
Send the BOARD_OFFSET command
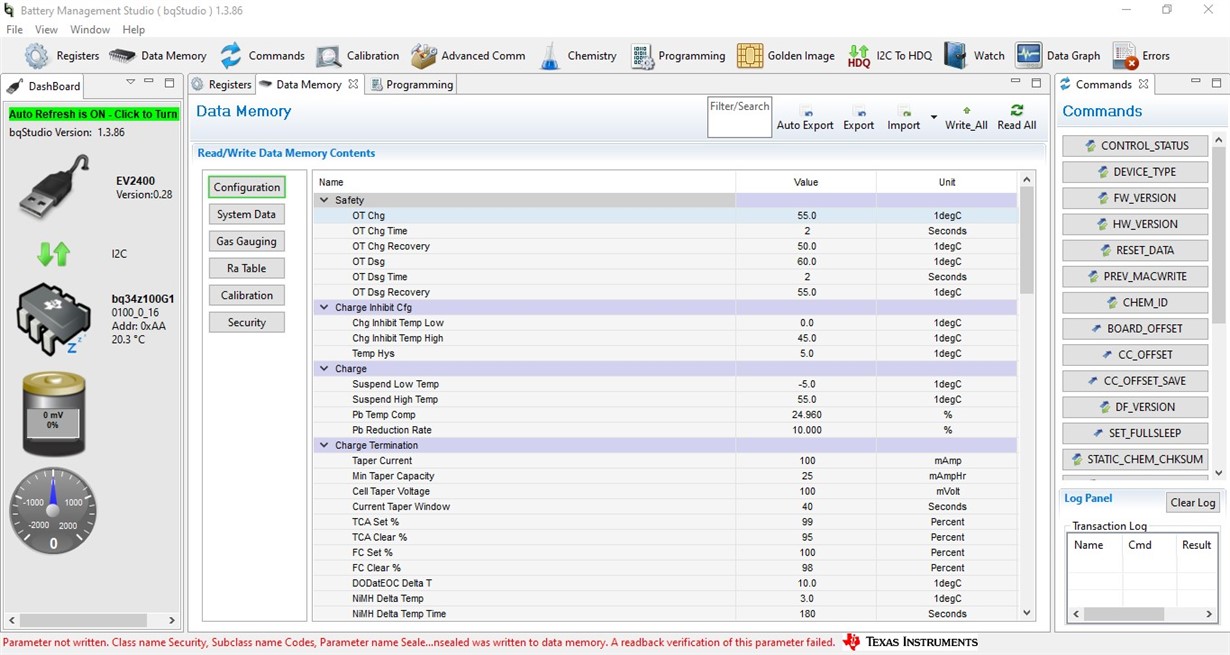[x=1135, y=328]
